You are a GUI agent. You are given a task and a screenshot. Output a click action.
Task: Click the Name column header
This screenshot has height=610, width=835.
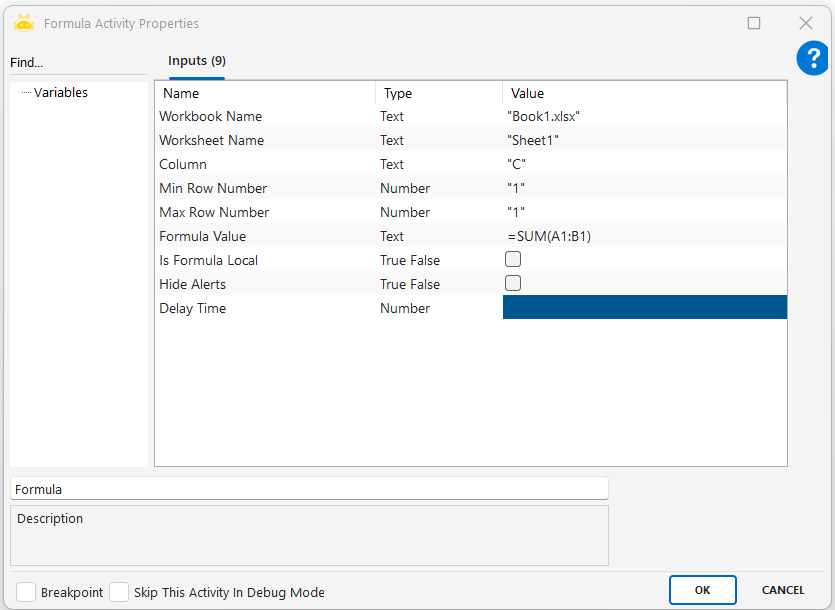coord(265,94)
